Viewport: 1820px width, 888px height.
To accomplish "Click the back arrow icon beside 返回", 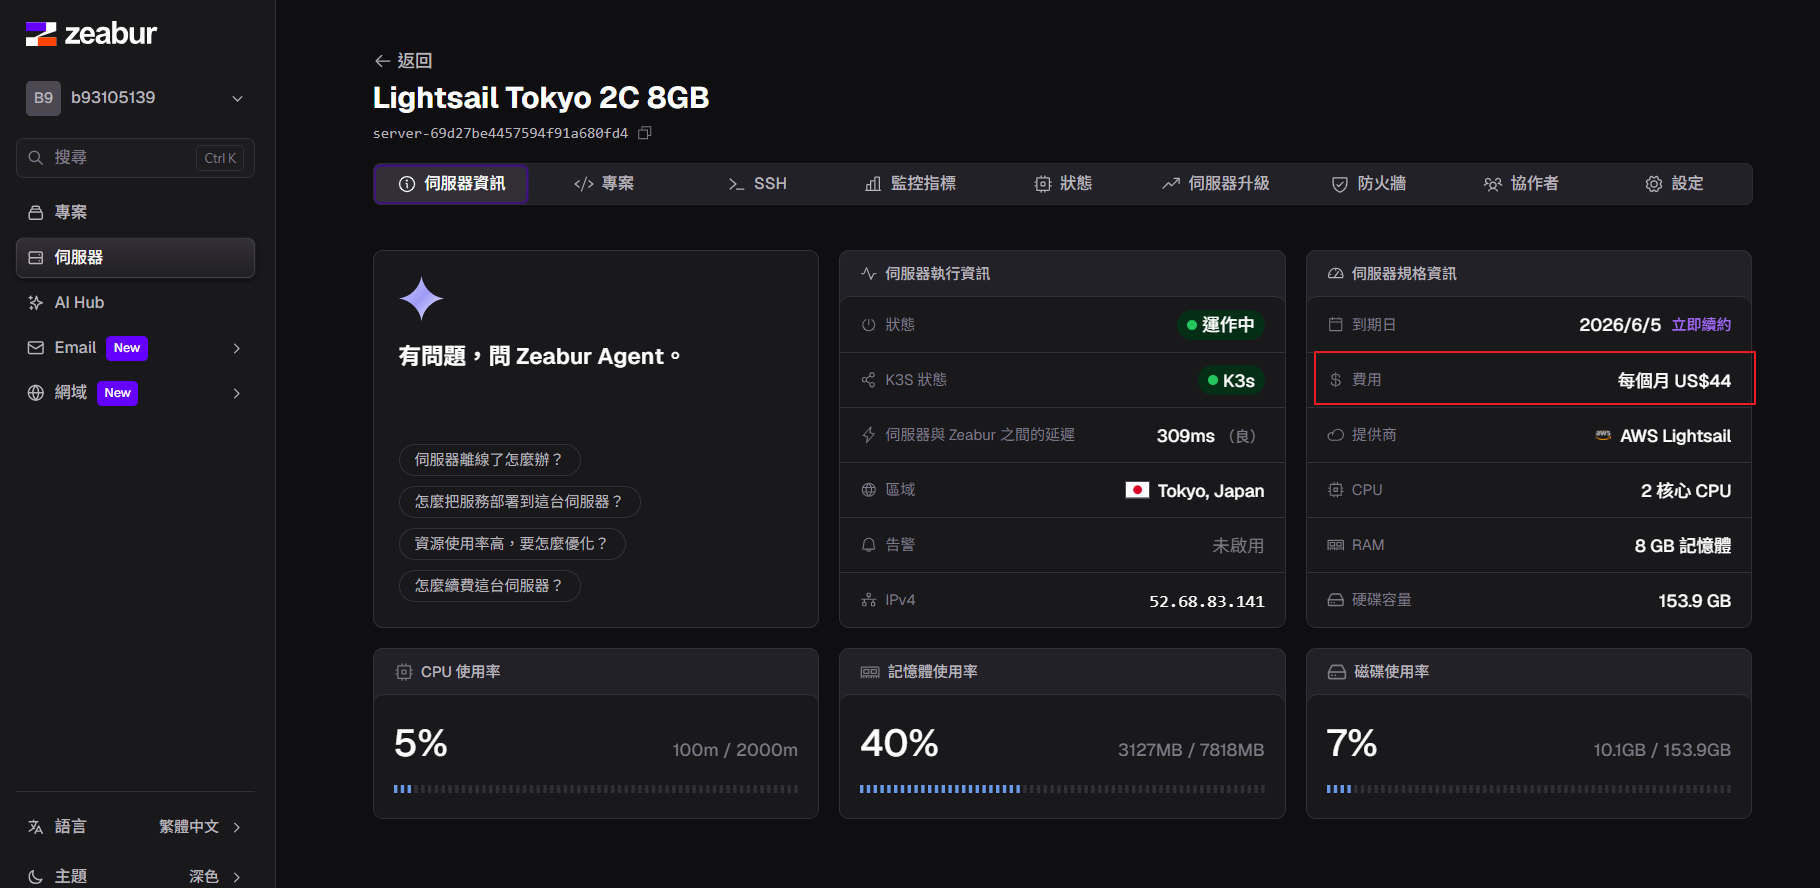I will (382, 61).
